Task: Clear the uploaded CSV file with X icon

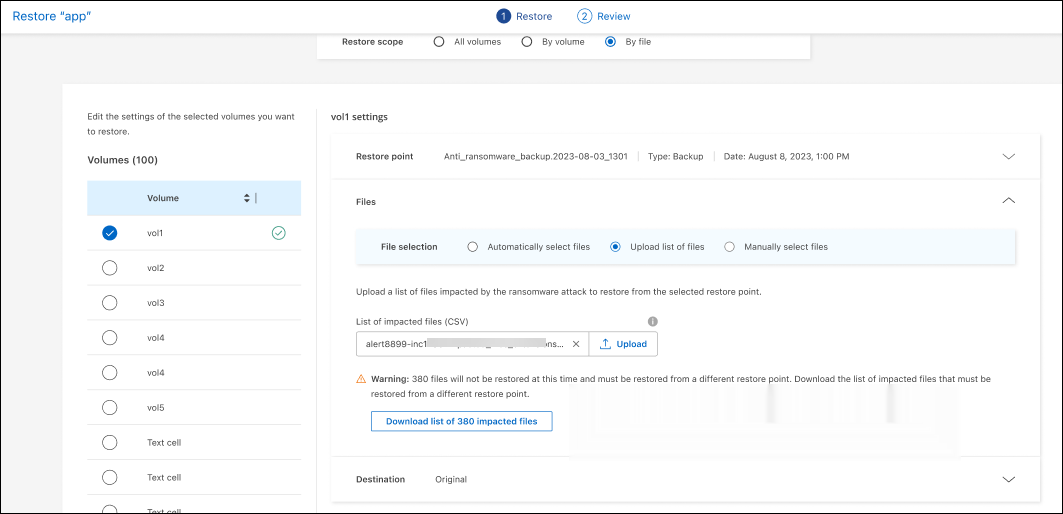Action: [x=576, y=344]
